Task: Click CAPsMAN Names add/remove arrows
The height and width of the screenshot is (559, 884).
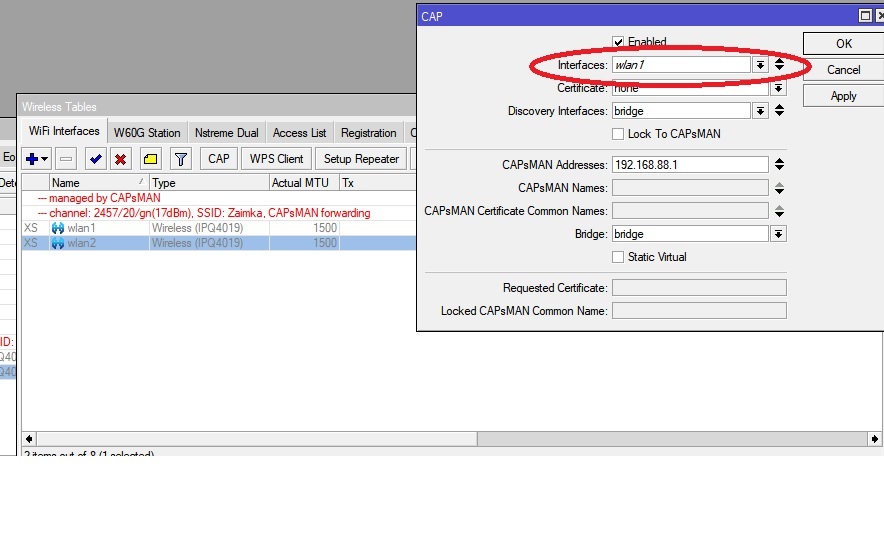Action: pos(779,188)
